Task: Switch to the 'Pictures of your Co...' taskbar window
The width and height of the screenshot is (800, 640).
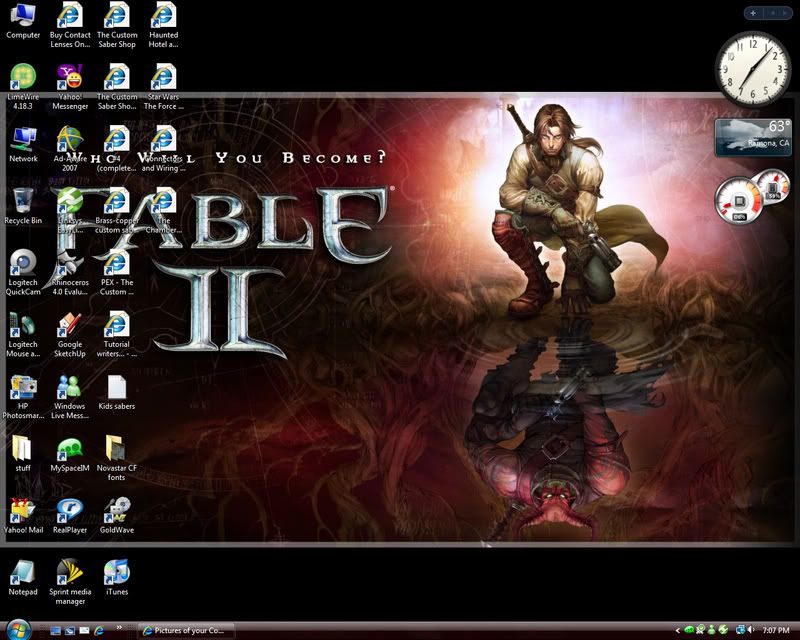Action: click(x=187, y=630)
